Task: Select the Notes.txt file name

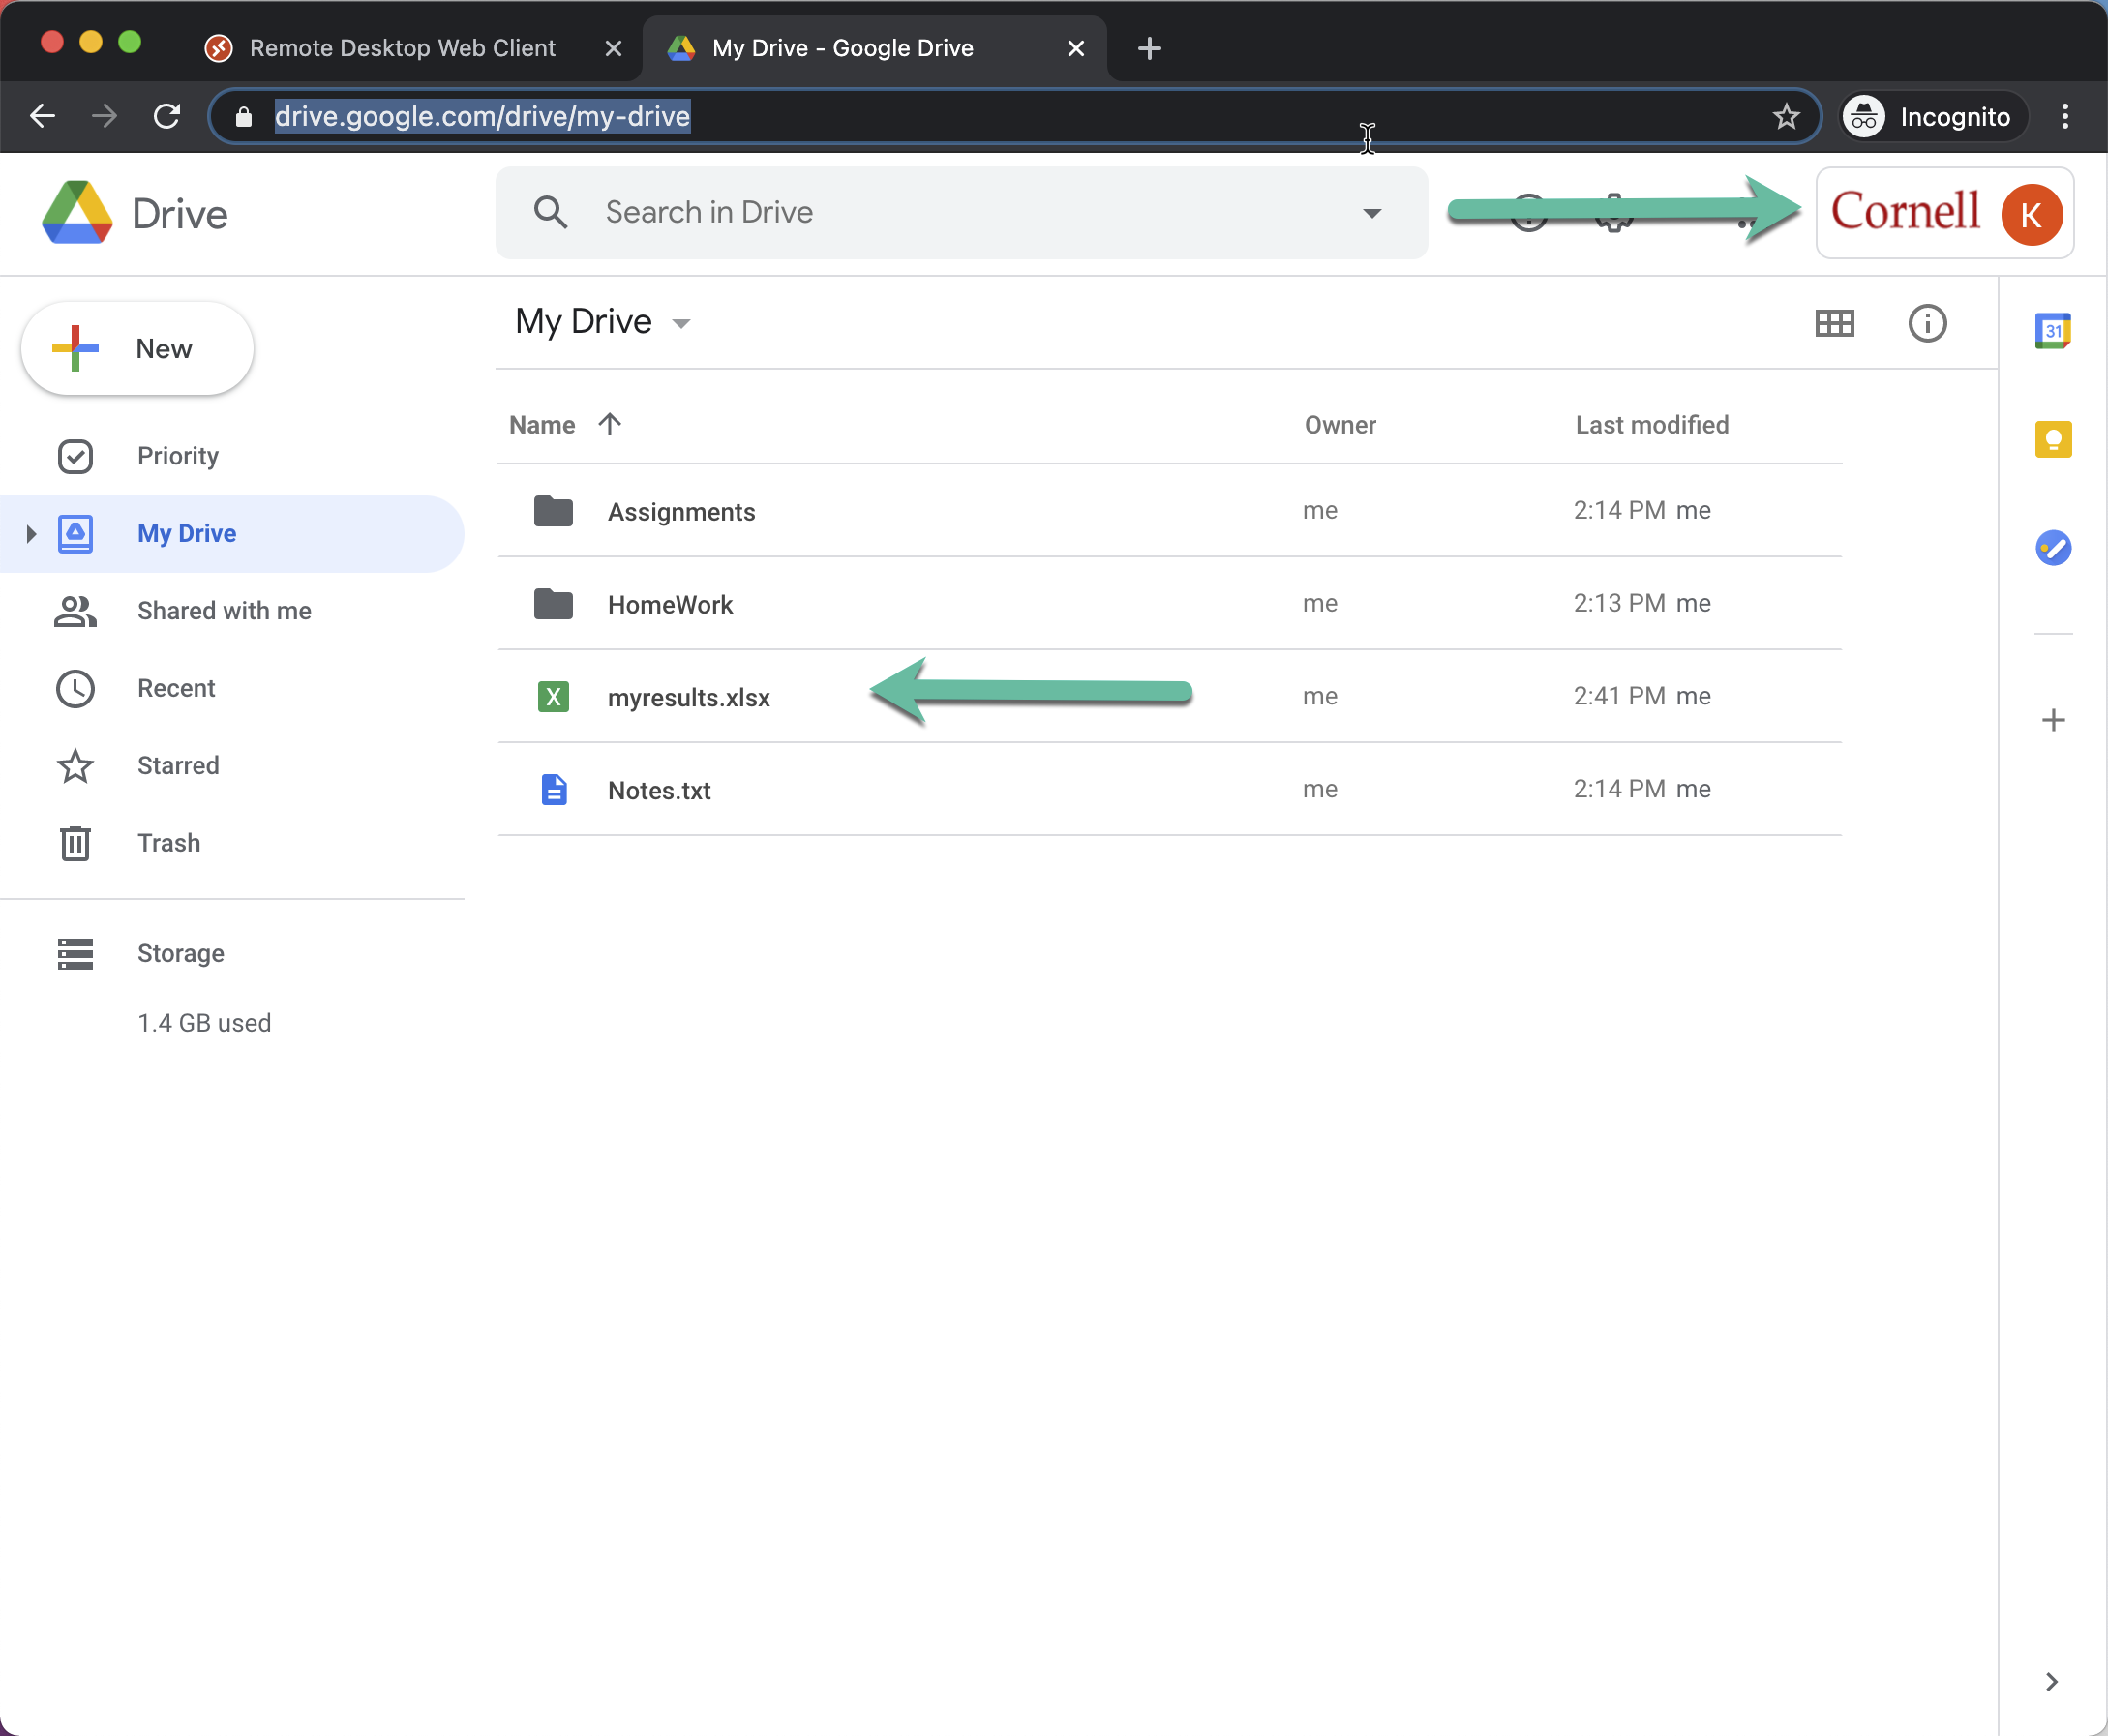Action: click(659, 791)
